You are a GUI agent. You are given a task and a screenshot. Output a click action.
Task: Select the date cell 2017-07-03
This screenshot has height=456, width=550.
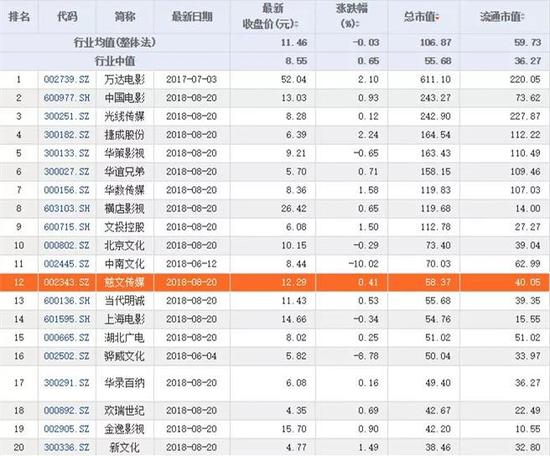coord(192,80)
